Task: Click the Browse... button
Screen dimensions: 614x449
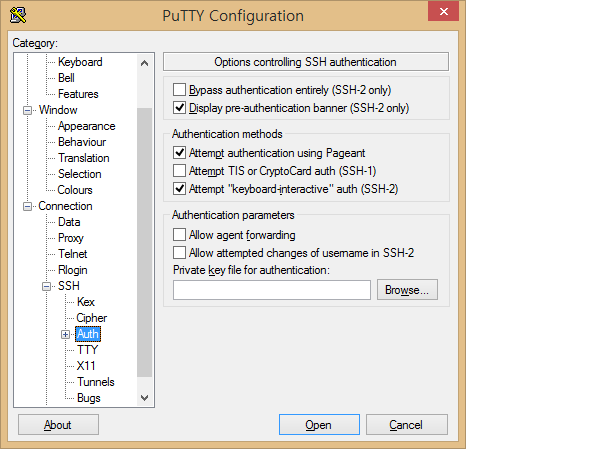Action: (407, 290)
